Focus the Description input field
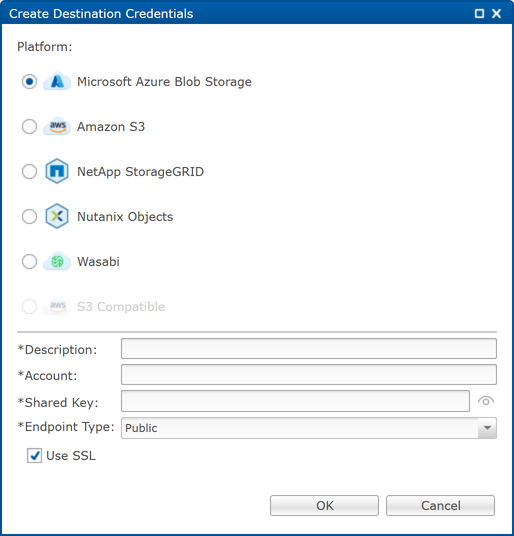 (x=309, y=348)
